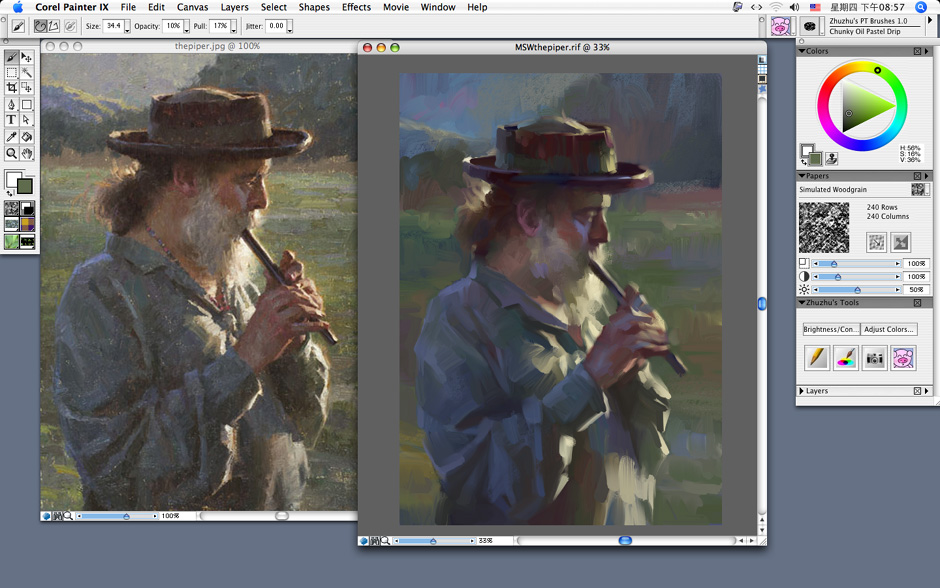Toggle the third icon on MSWthepiper's scrollbar
This screenshot has width=940, height=588.
coord(762,79)
